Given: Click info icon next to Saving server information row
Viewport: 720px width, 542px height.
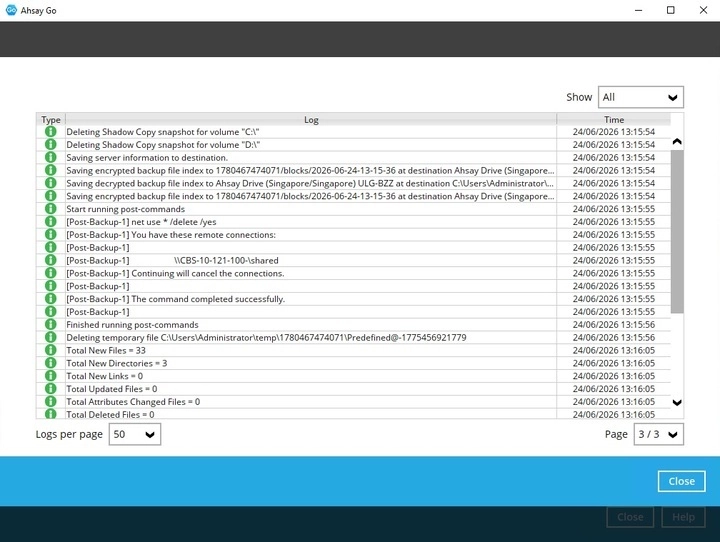Looking at the screenshot, I should click(51, 158).
